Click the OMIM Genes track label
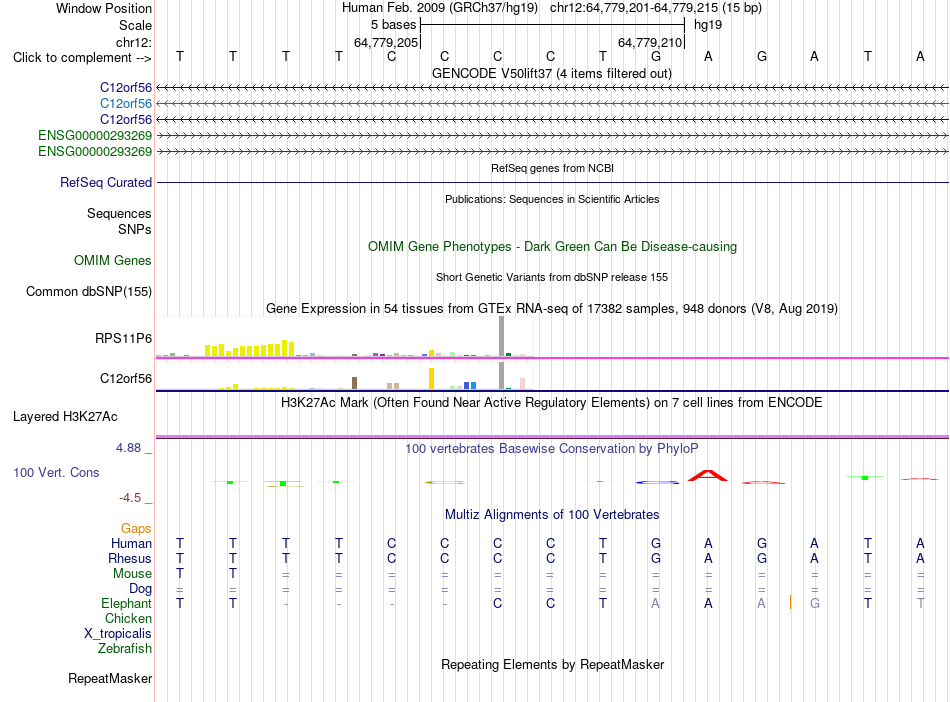 click(x=113, y=260)
